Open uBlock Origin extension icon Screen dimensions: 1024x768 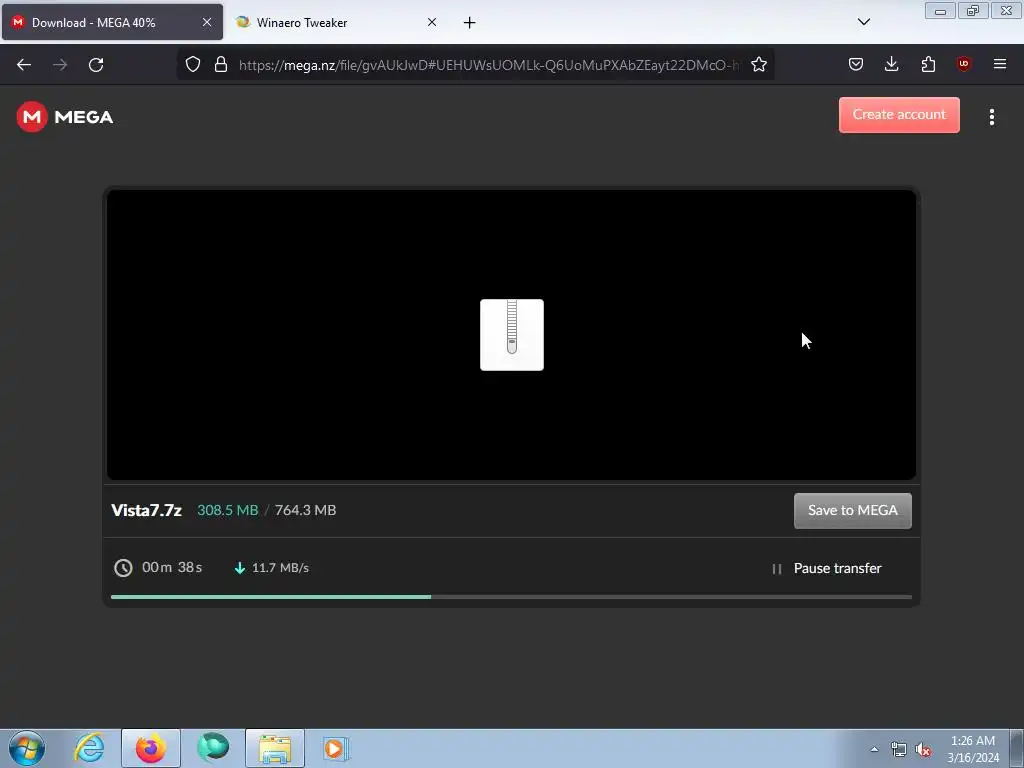tap(963, 64)
